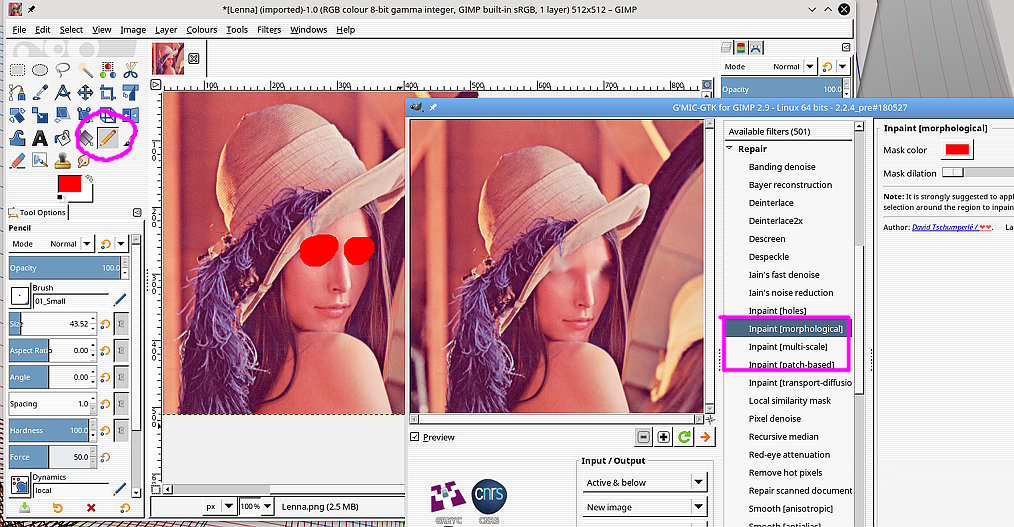The image size is (1014, 527).
Task: Click the Dynamics preview icon
Action: point(20,486)
